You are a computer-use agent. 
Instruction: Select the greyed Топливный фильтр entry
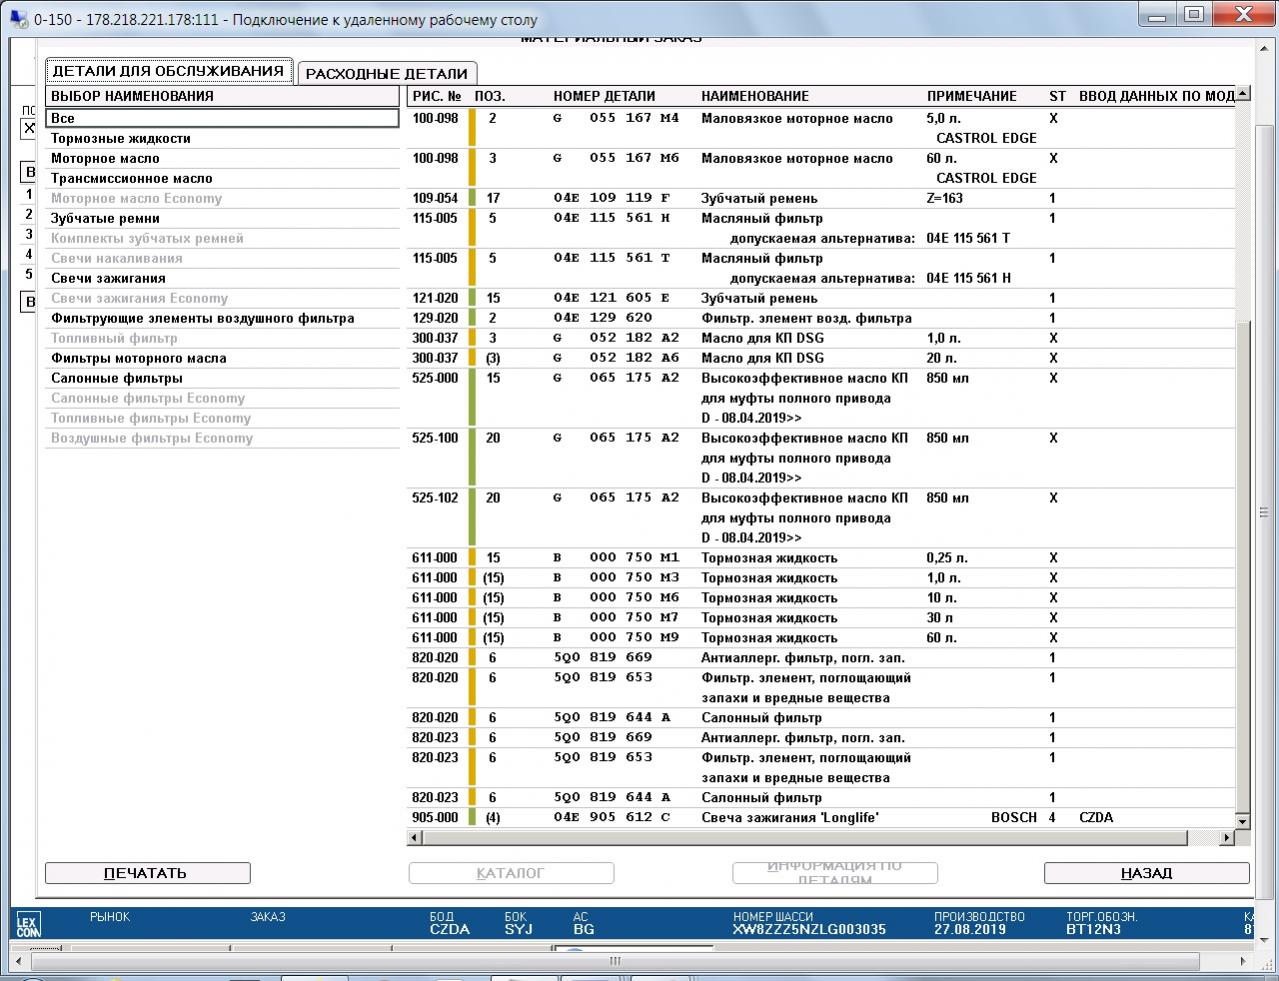222,338
